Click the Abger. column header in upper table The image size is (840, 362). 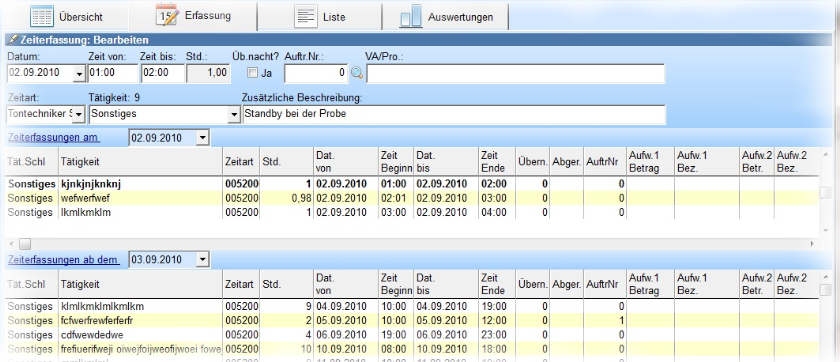567,161
